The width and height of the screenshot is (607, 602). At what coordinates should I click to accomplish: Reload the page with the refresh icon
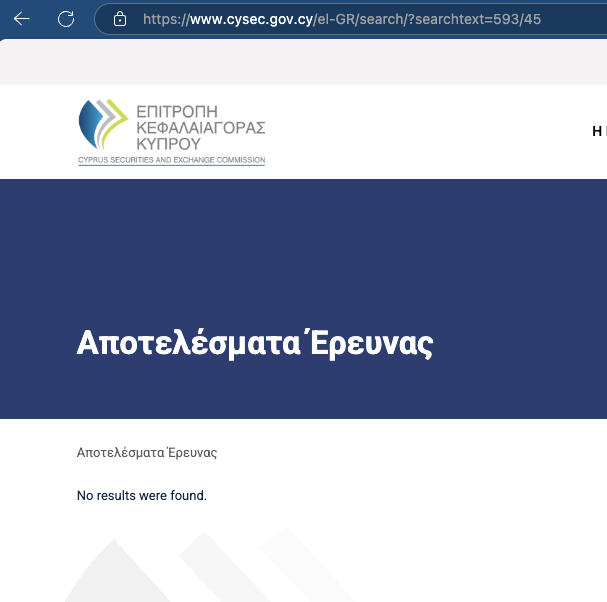click(66, 19)
